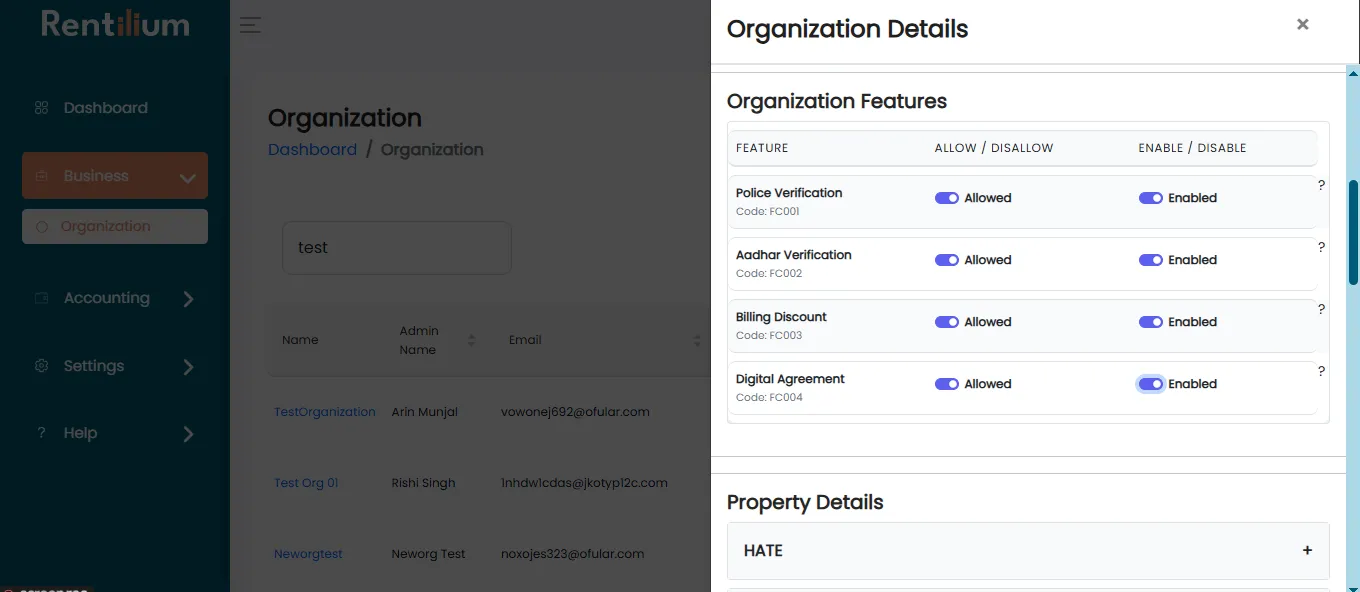Viewport: 1360px width, 592px height.
Task: Expand the HATE property plus icon
Action: (1307, 550)
